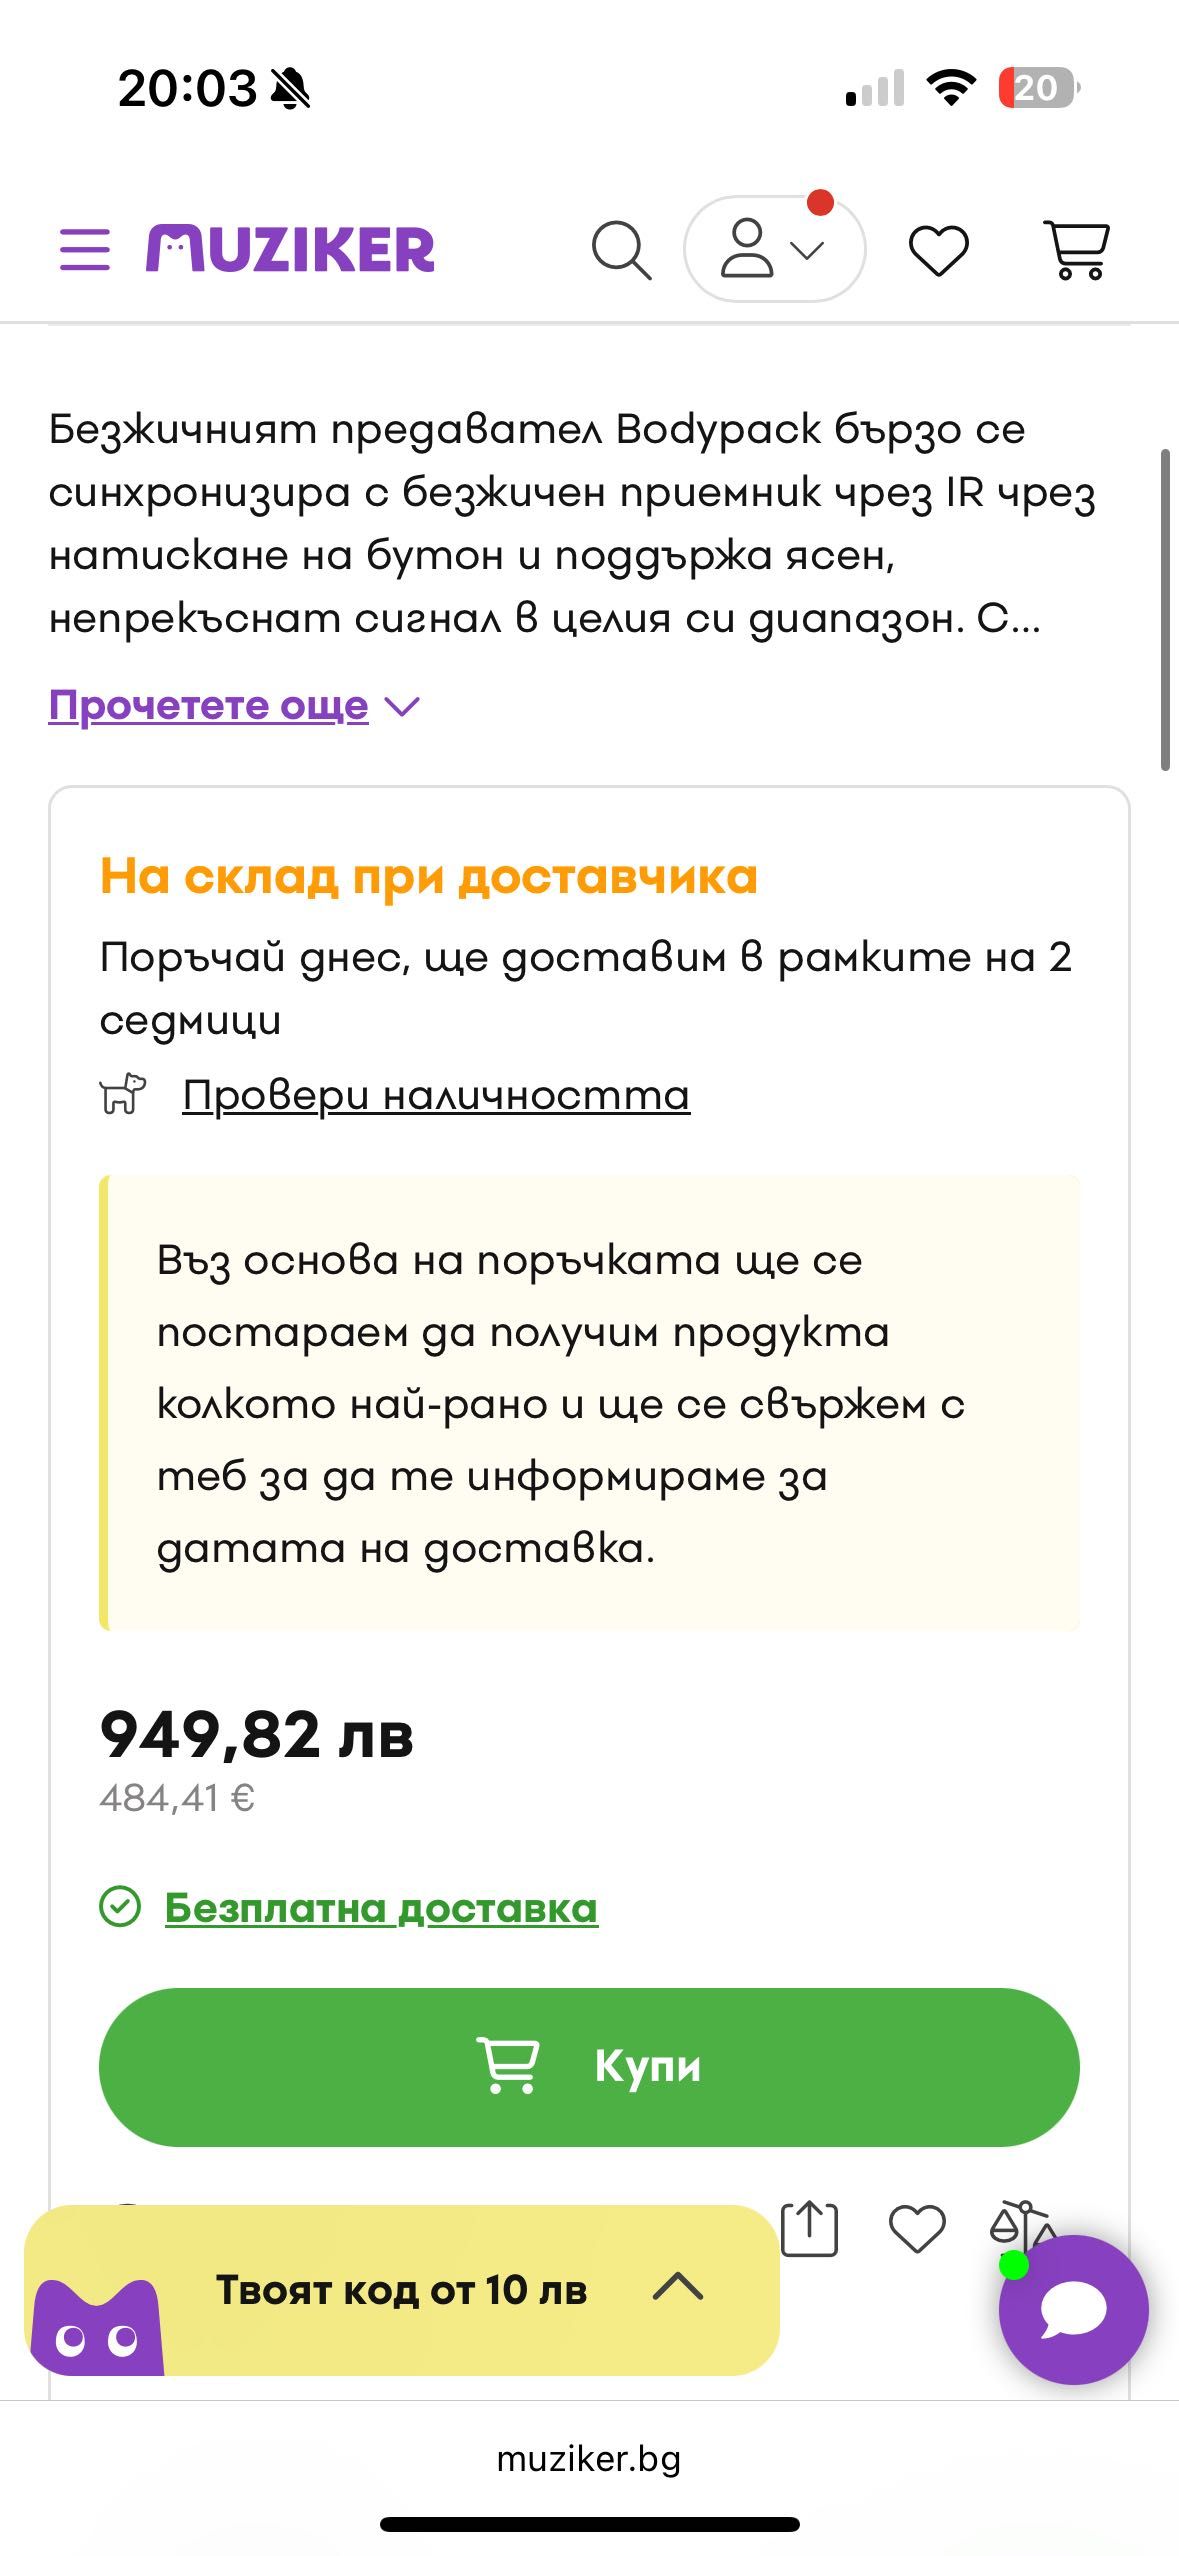The height and width of the screenshot is (2556, 1179).
Task: Tap the share icon below Buy button
Action: tap(809, 2229)
